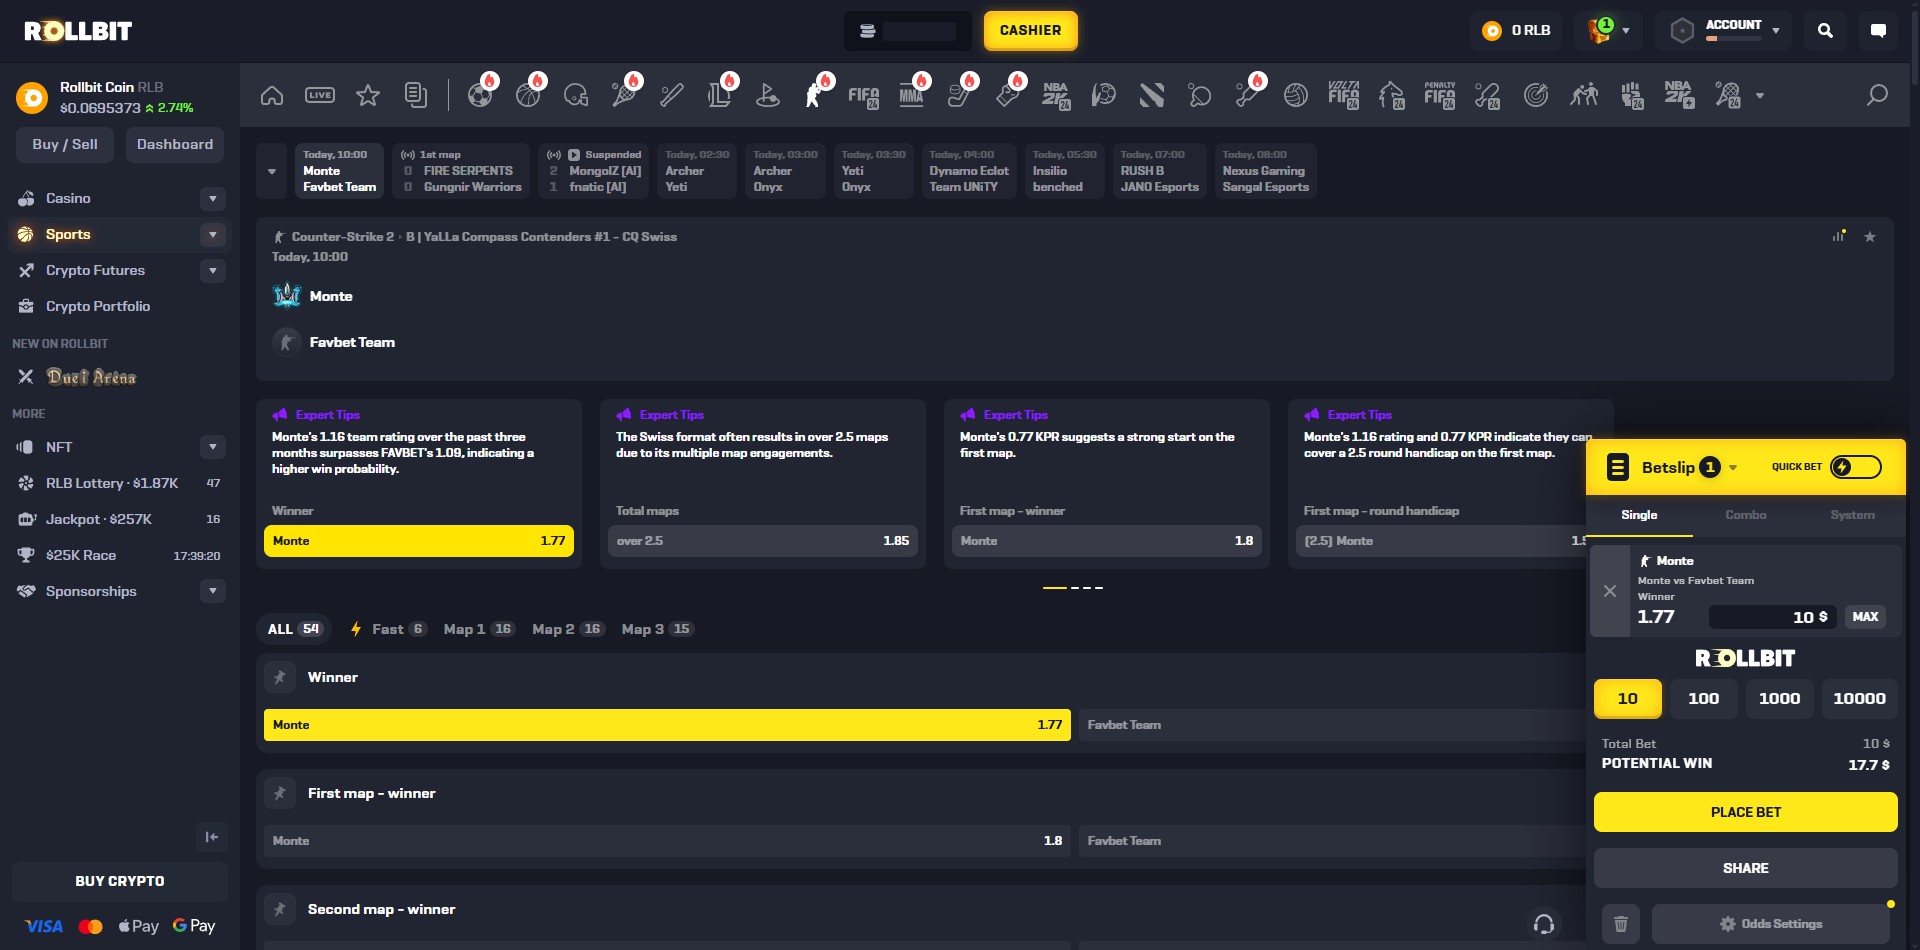Select the League of Legends icon
Screen dimensions: 1920x950
(x=720, y=95)
